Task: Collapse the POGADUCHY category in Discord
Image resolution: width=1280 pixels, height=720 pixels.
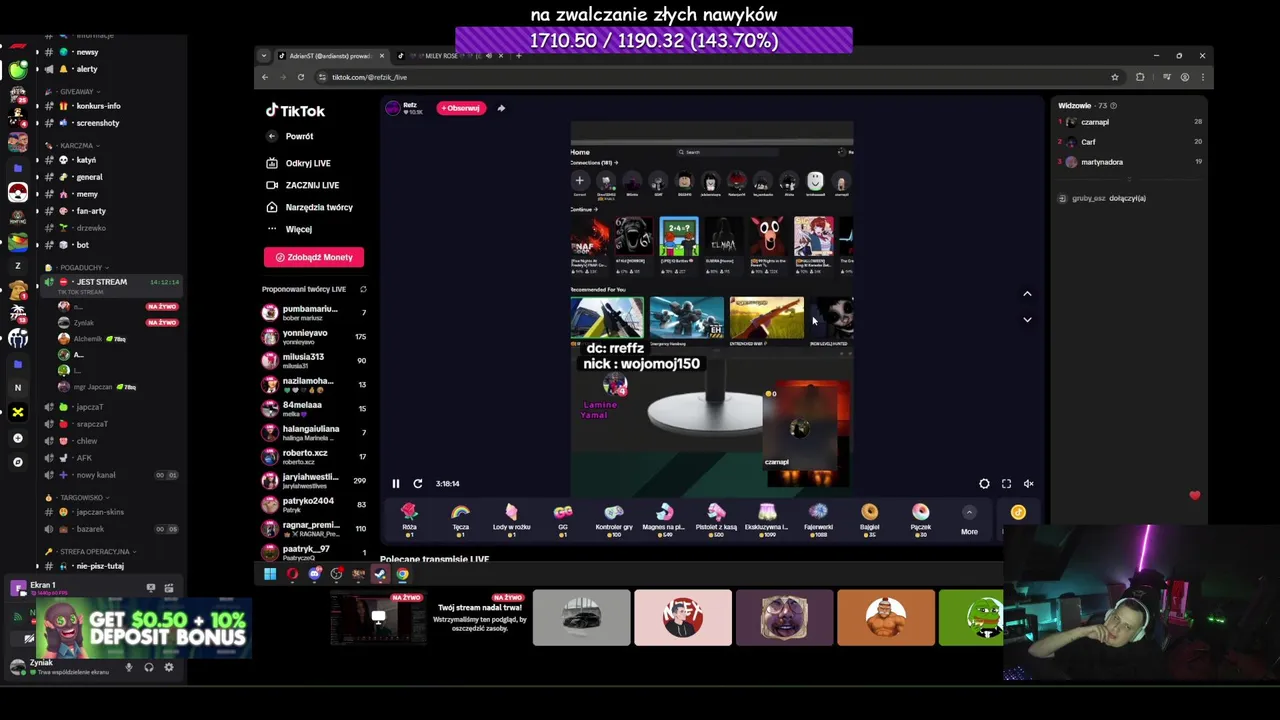Action: (82, 267)
